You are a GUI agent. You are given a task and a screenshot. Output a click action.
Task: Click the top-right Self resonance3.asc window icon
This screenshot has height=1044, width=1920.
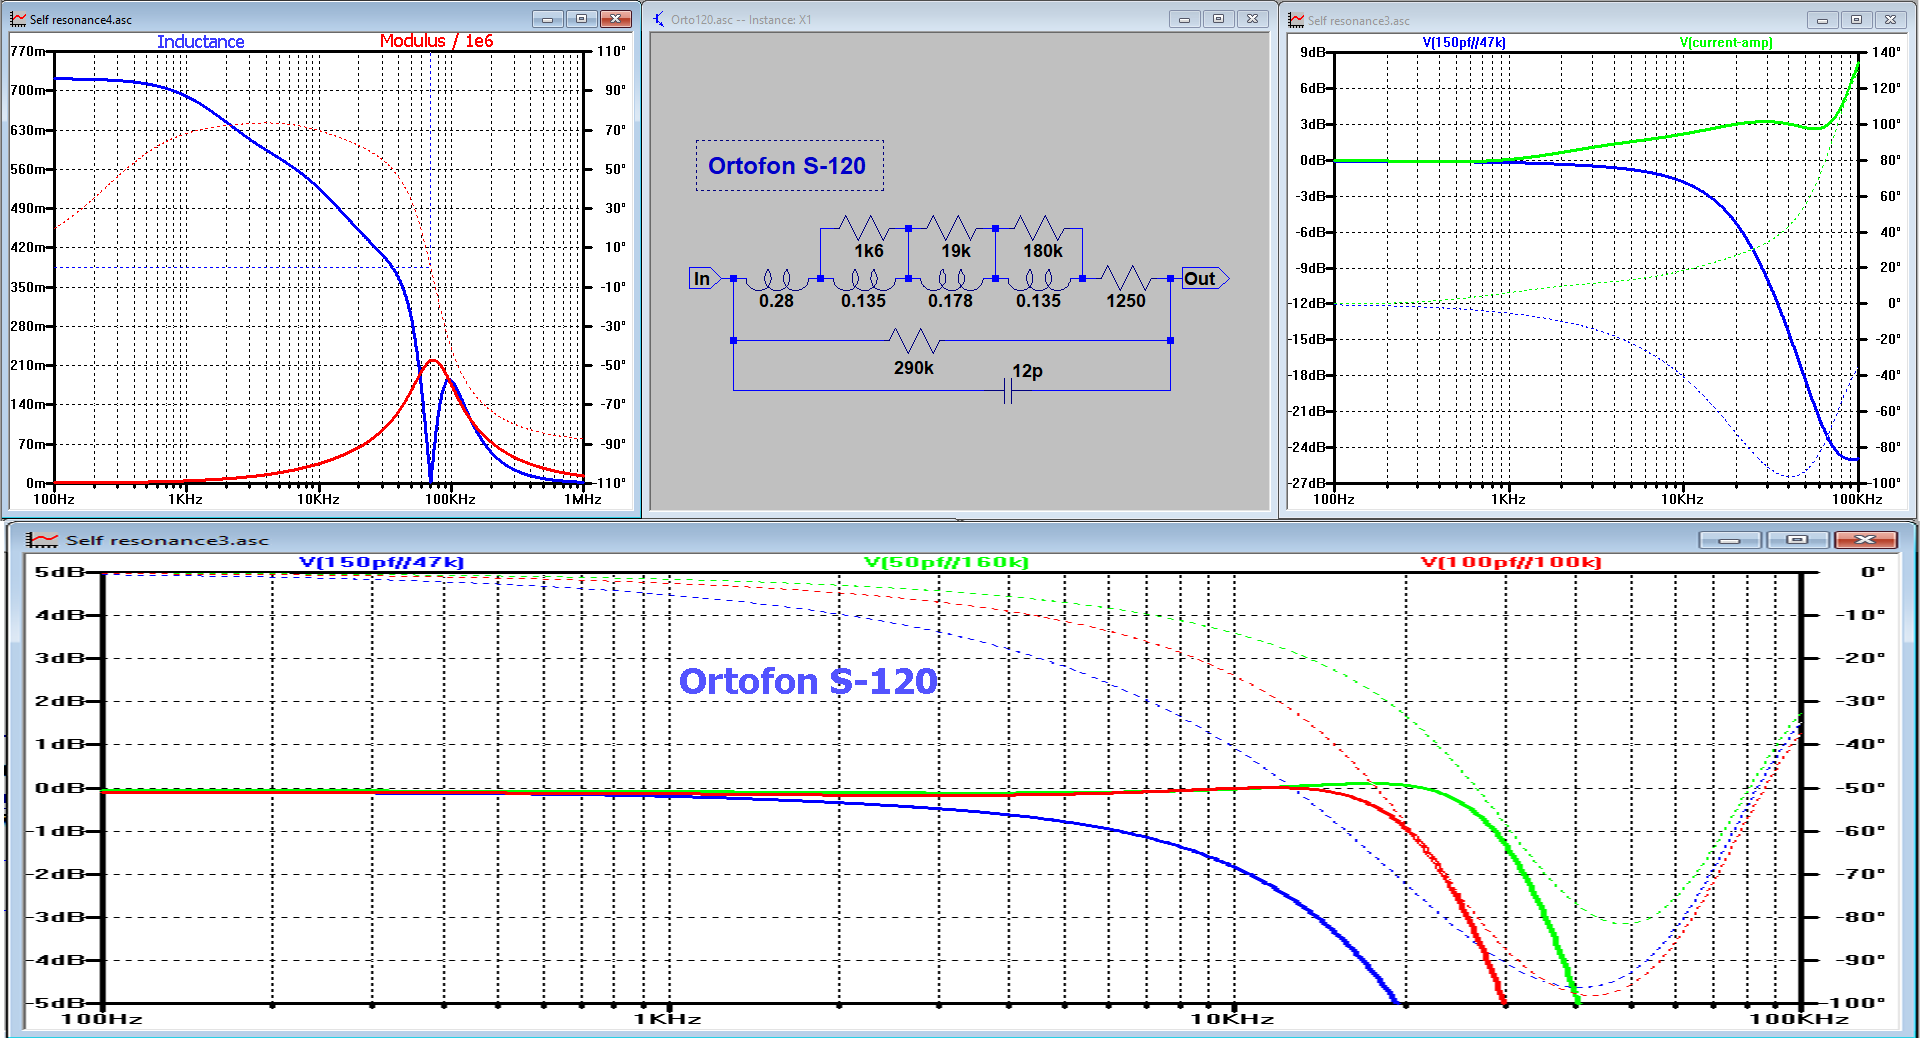click(1297, 20)
